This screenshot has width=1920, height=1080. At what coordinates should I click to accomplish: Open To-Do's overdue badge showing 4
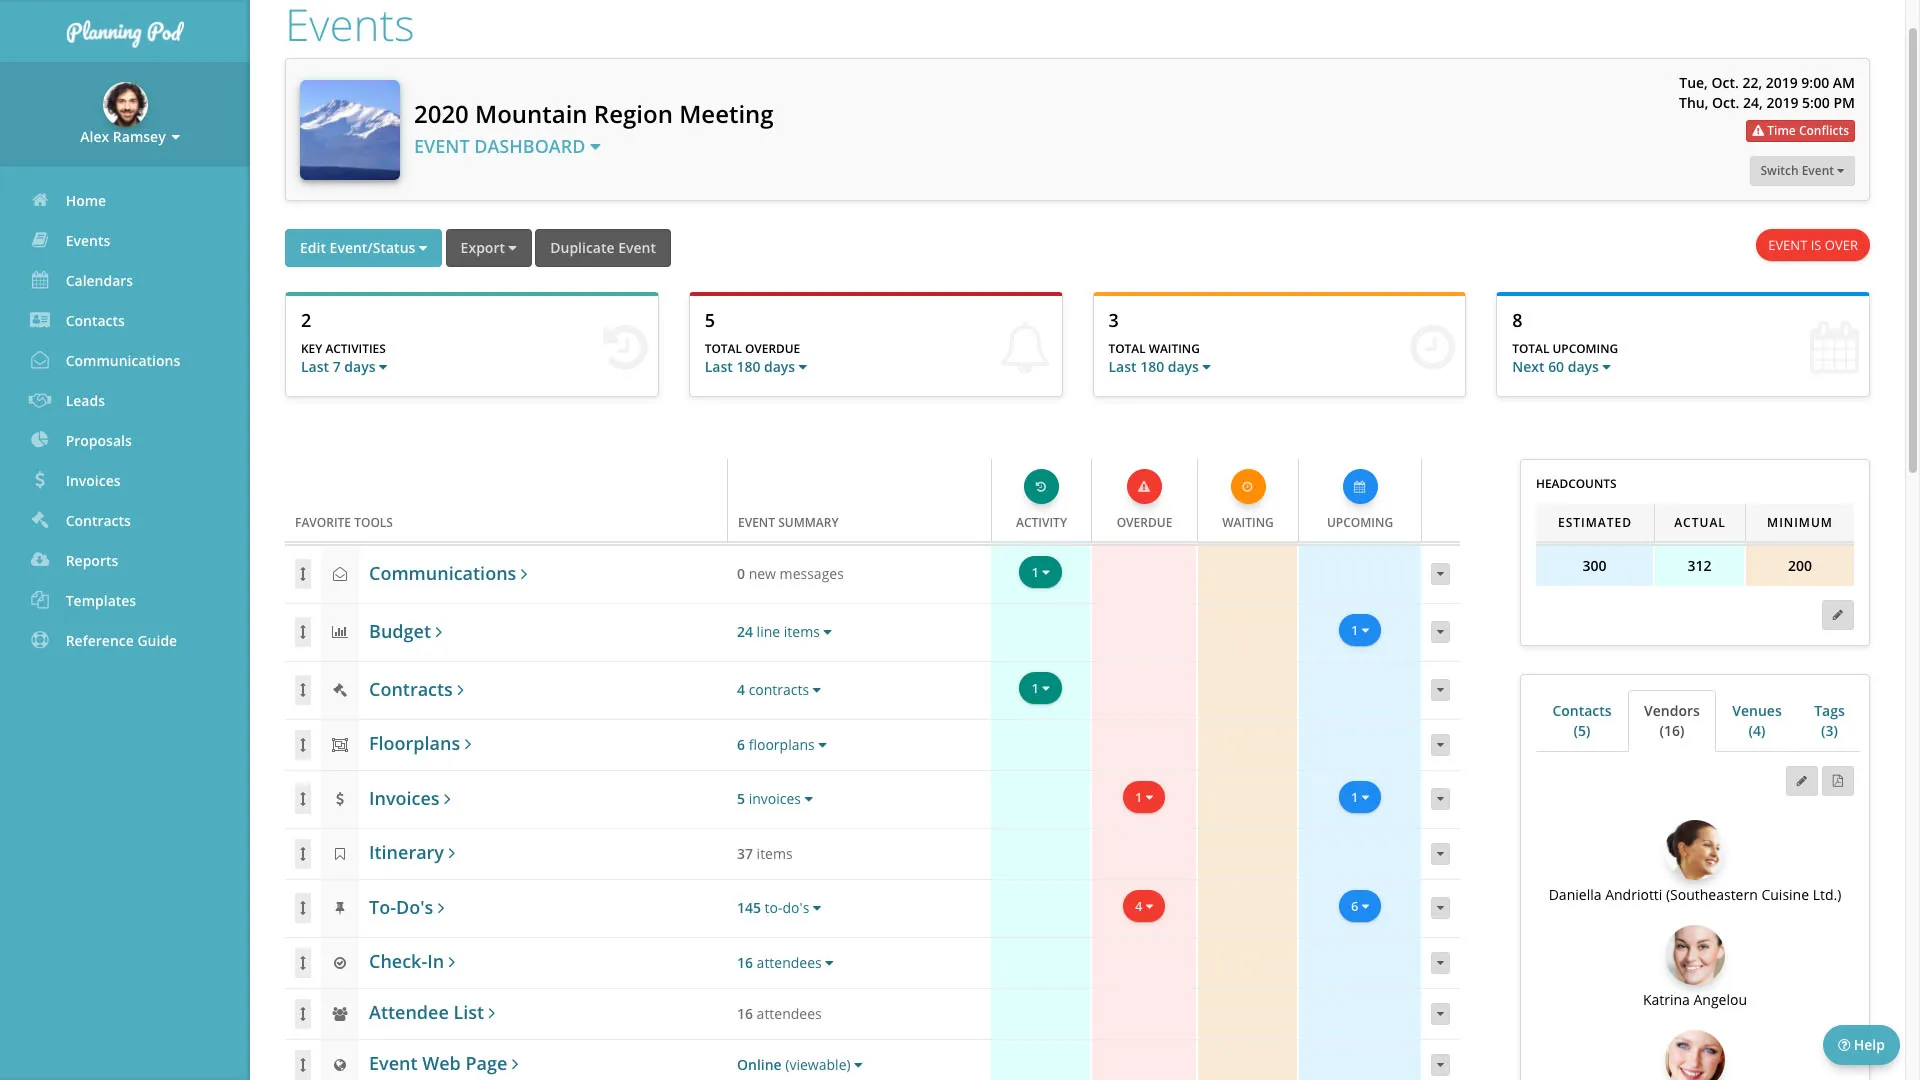pos(1144,907)
